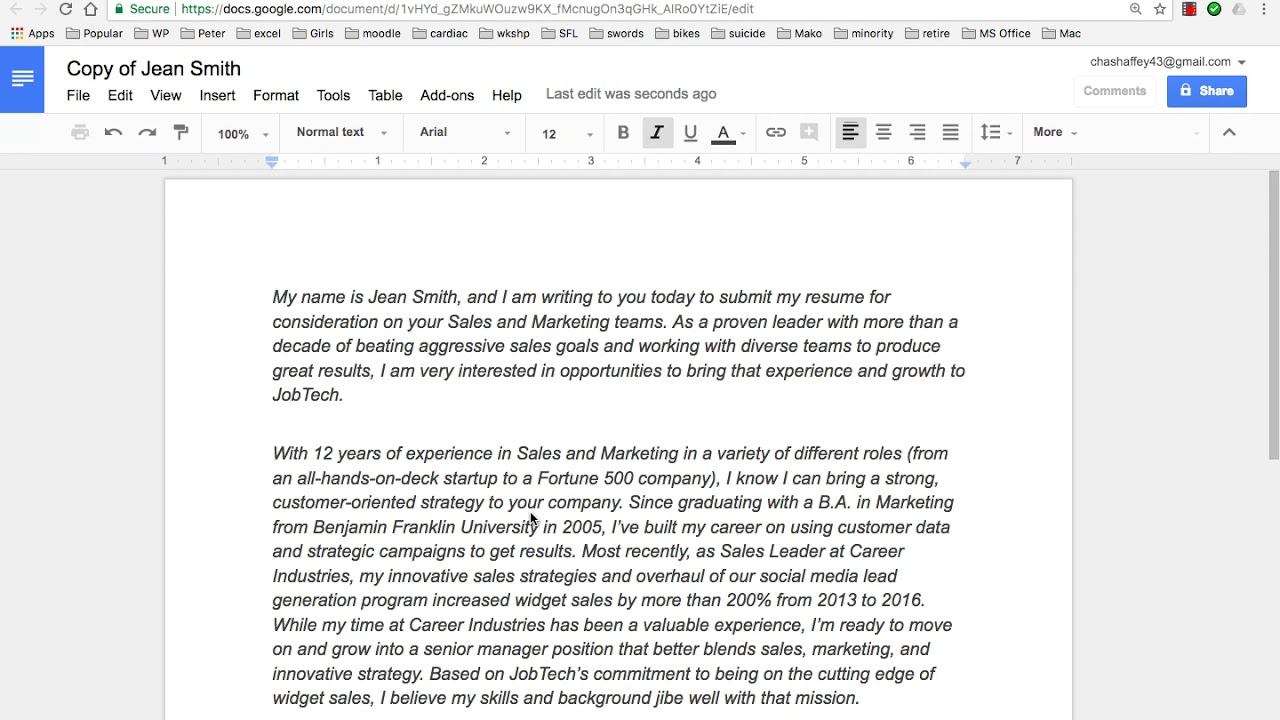Image resolution: width=1280 pixels, height=720 pixels.
Task: Open the cardiac bookmarks folder
Action: tap(439, 33)
